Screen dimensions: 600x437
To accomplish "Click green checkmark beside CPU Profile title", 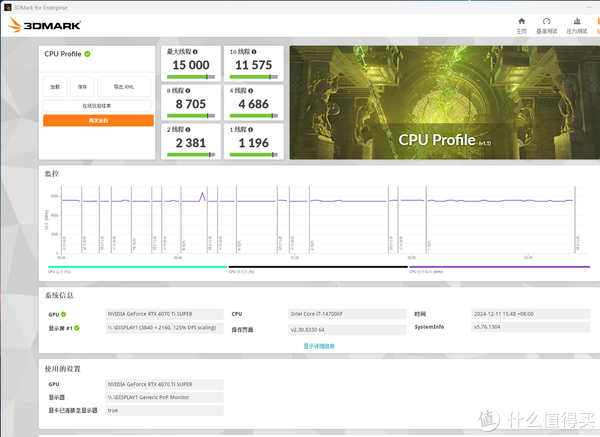I will pos(87,54).
